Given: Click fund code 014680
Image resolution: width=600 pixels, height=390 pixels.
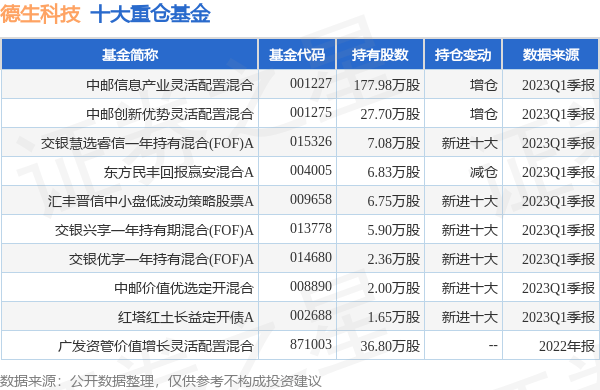Looking at the screenshot, I should (x=311, y=258).
